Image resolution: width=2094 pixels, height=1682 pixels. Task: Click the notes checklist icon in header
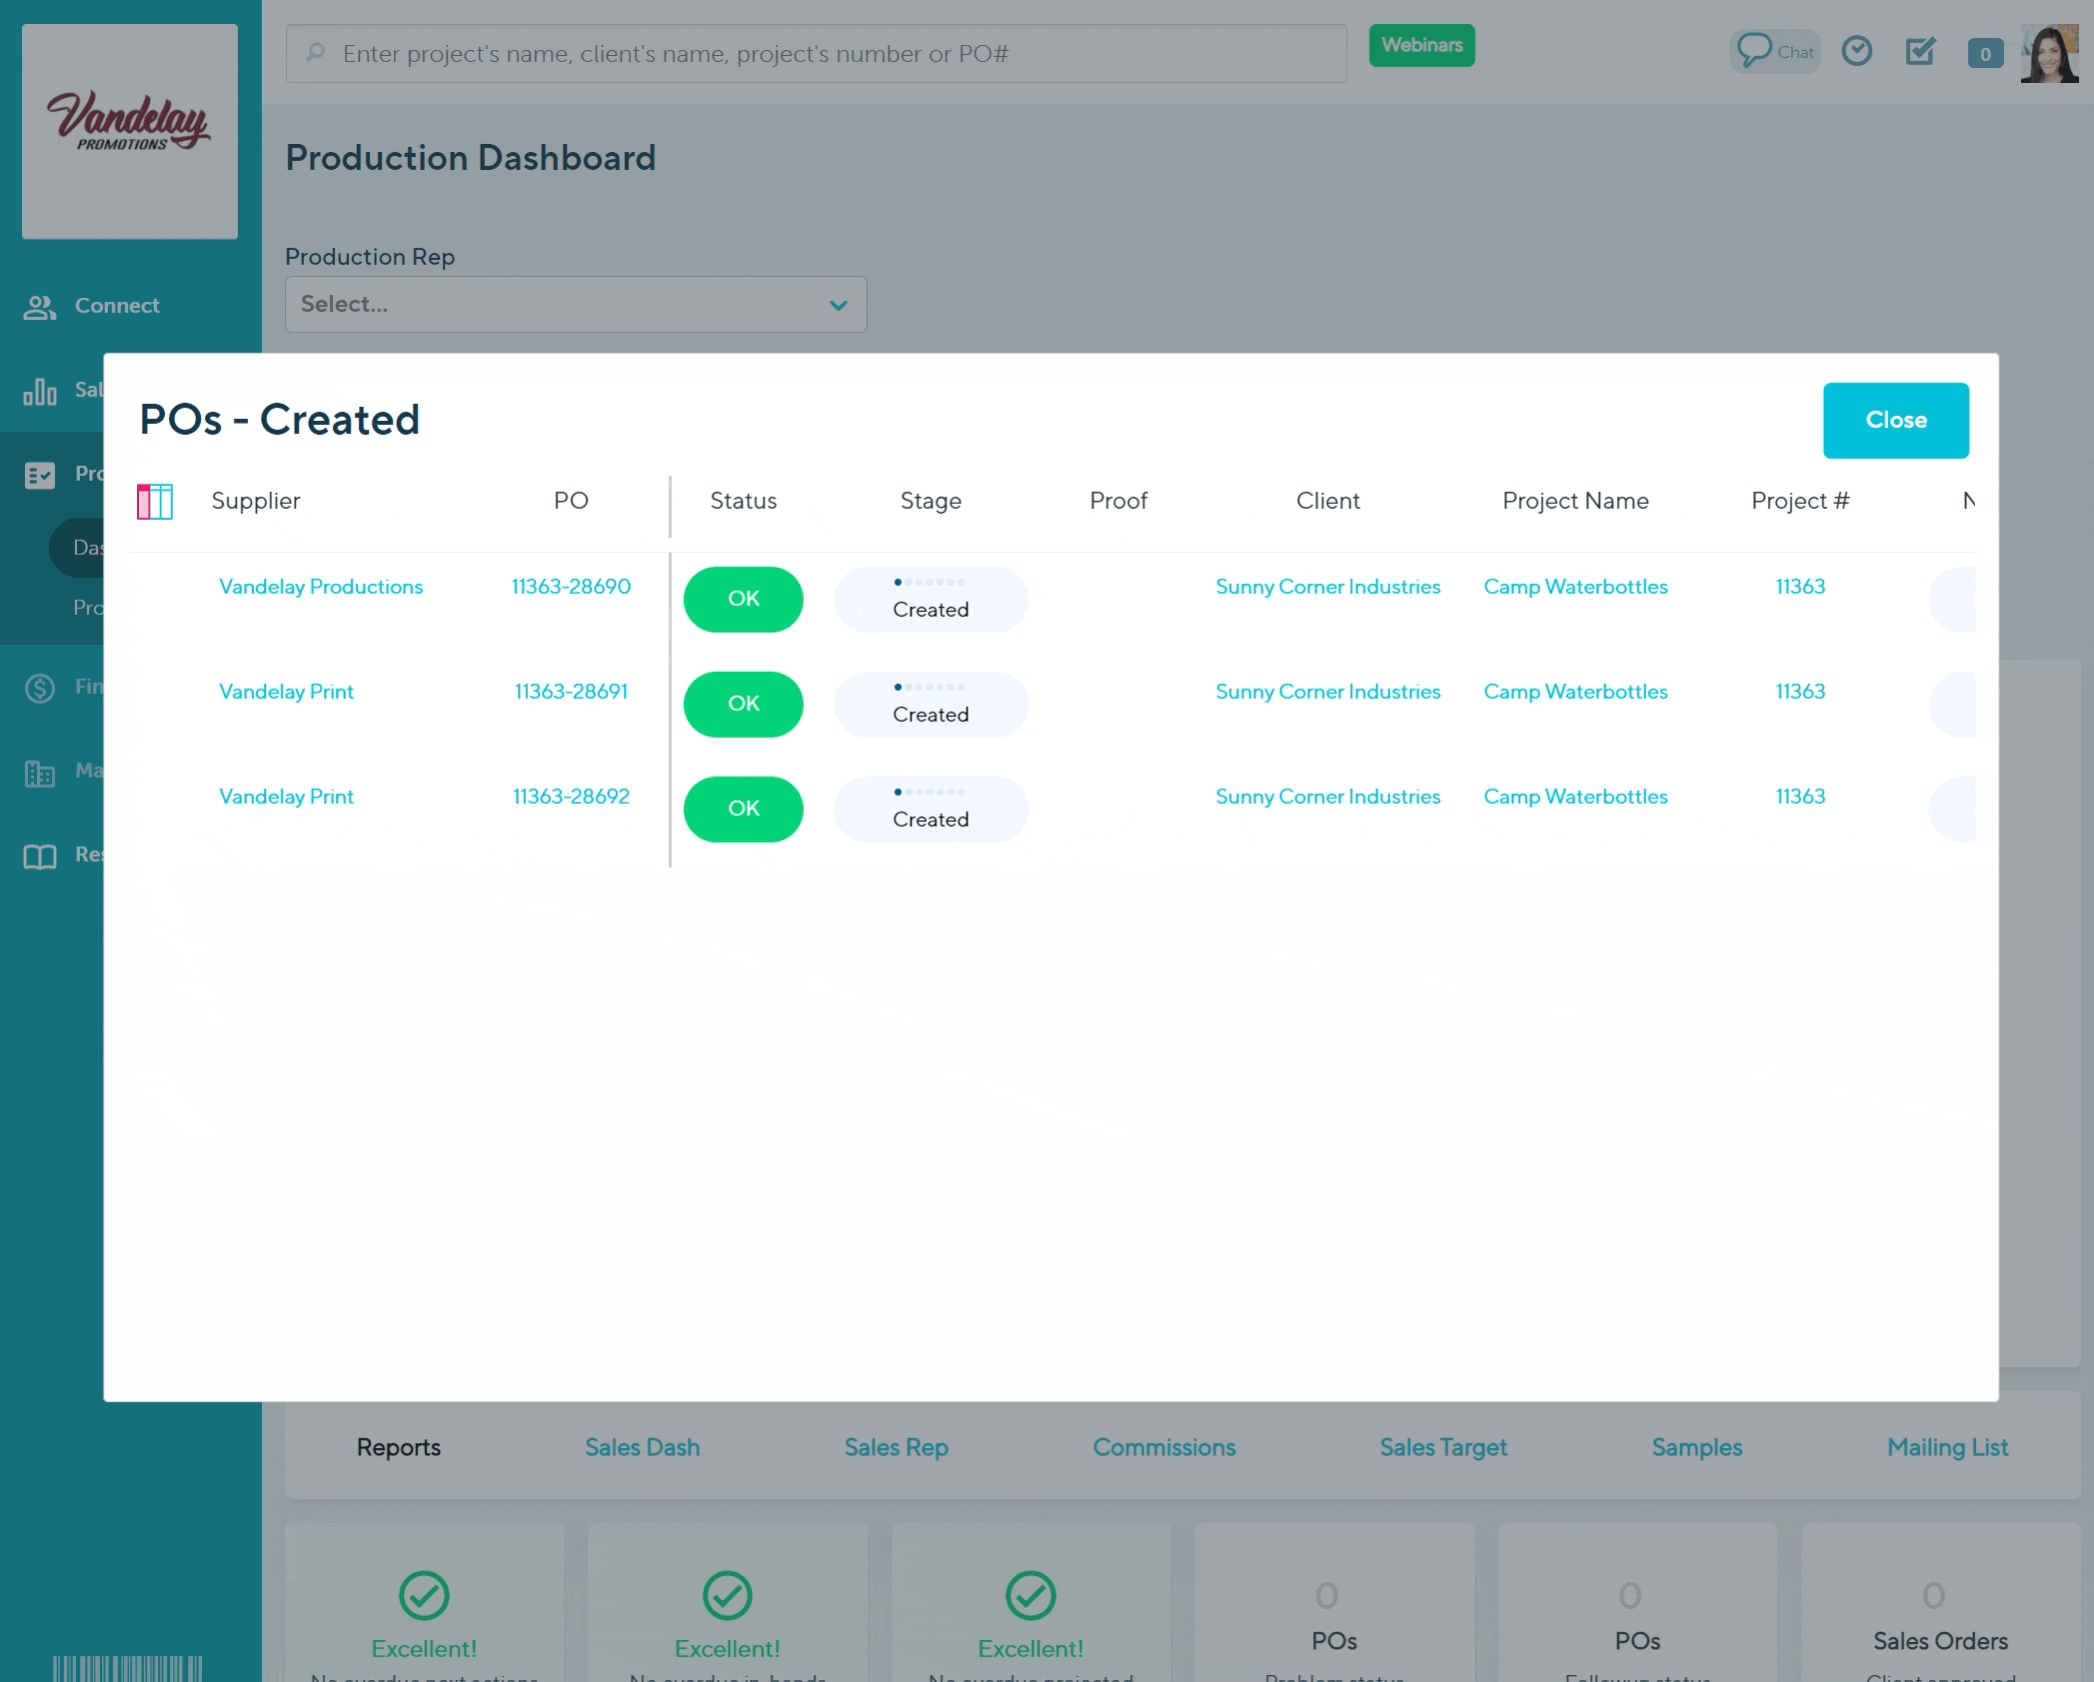tap(1920, 51)
